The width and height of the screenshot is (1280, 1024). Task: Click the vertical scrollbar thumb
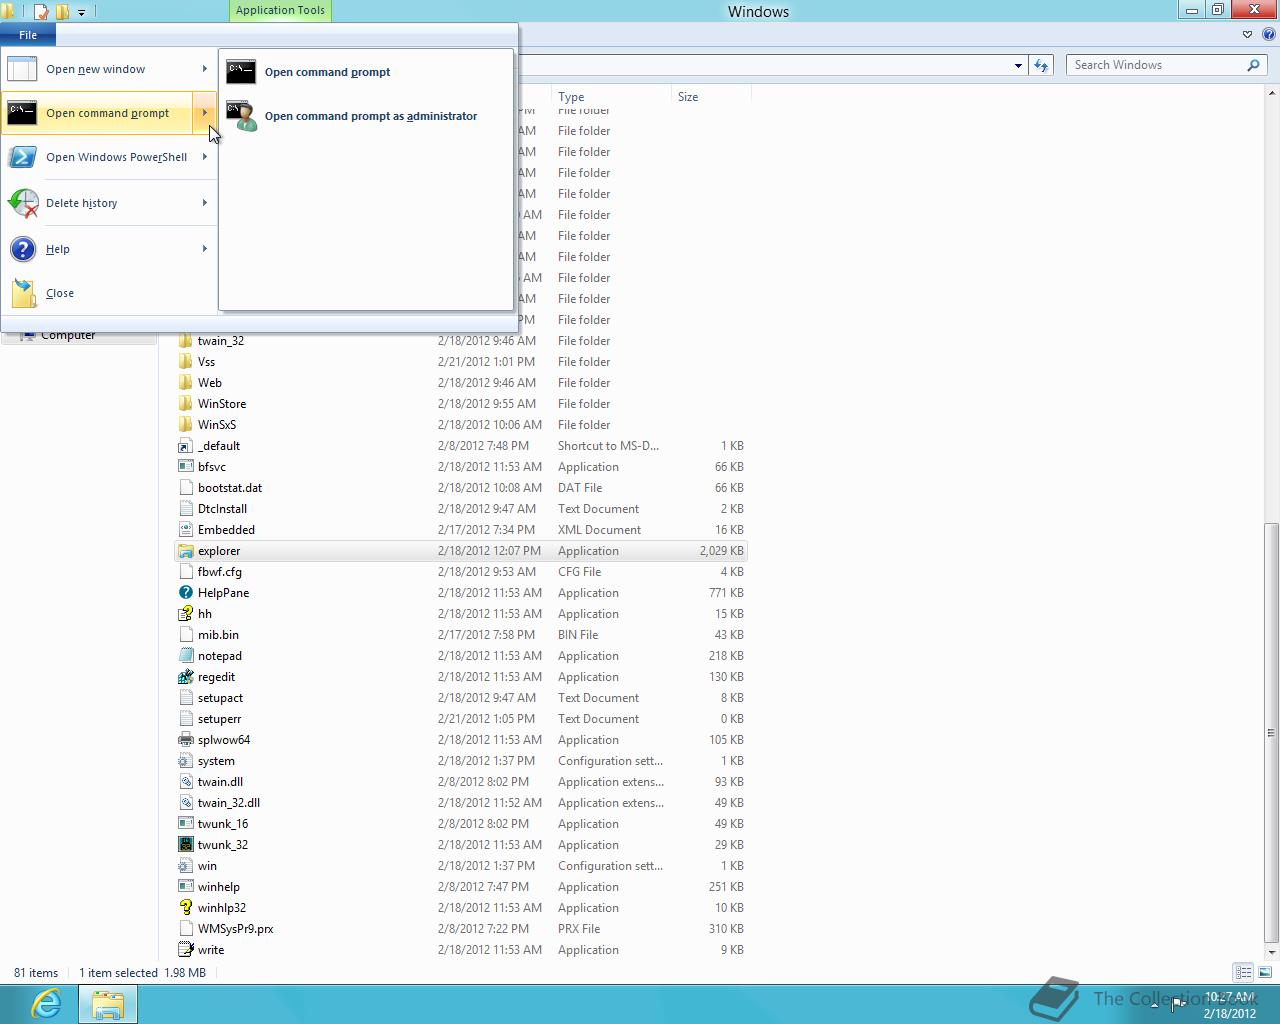coord(1272,732)
